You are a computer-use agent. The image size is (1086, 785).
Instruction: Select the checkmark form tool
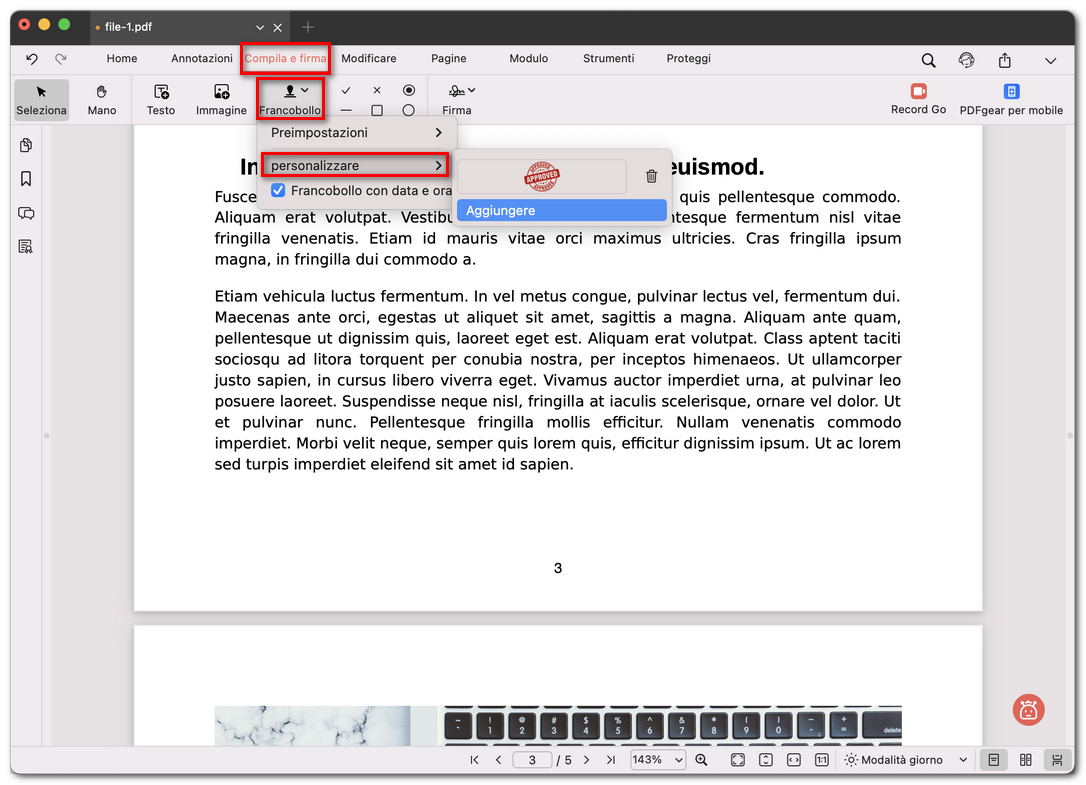pyautogui.click(x=346, y=90)
